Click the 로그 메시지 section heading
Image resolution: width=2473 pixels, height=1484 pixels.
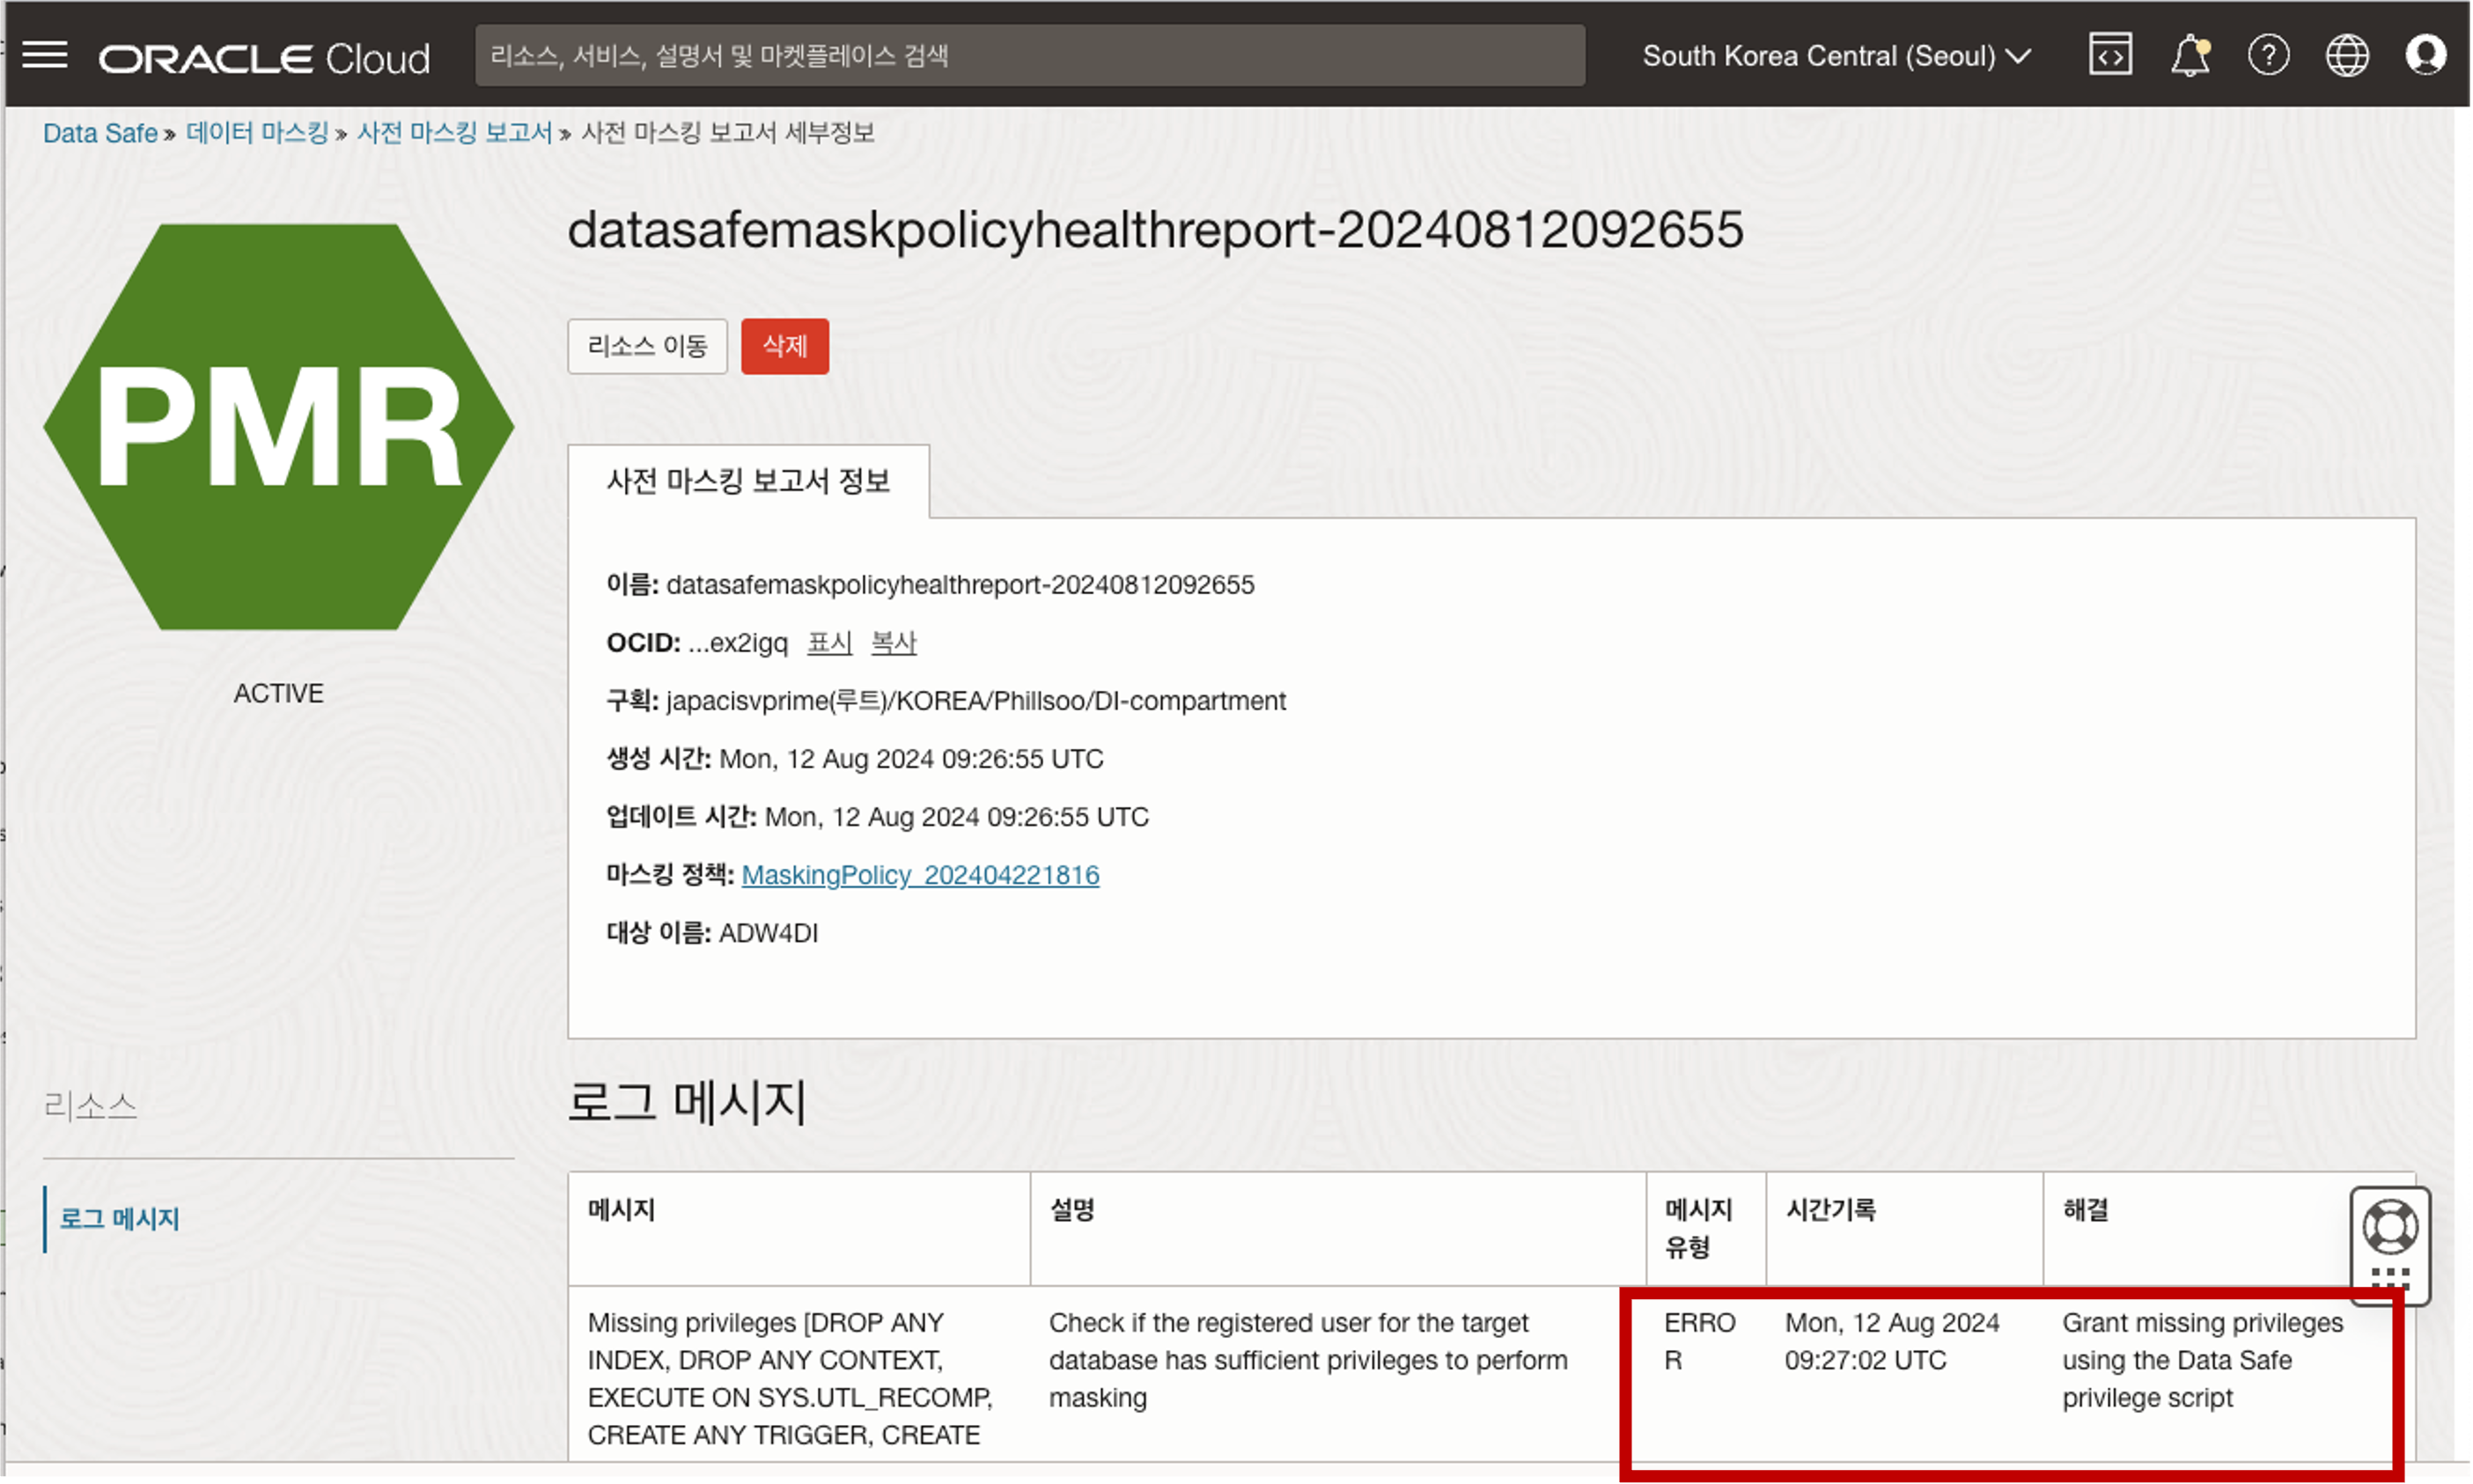coord(687,1103)
